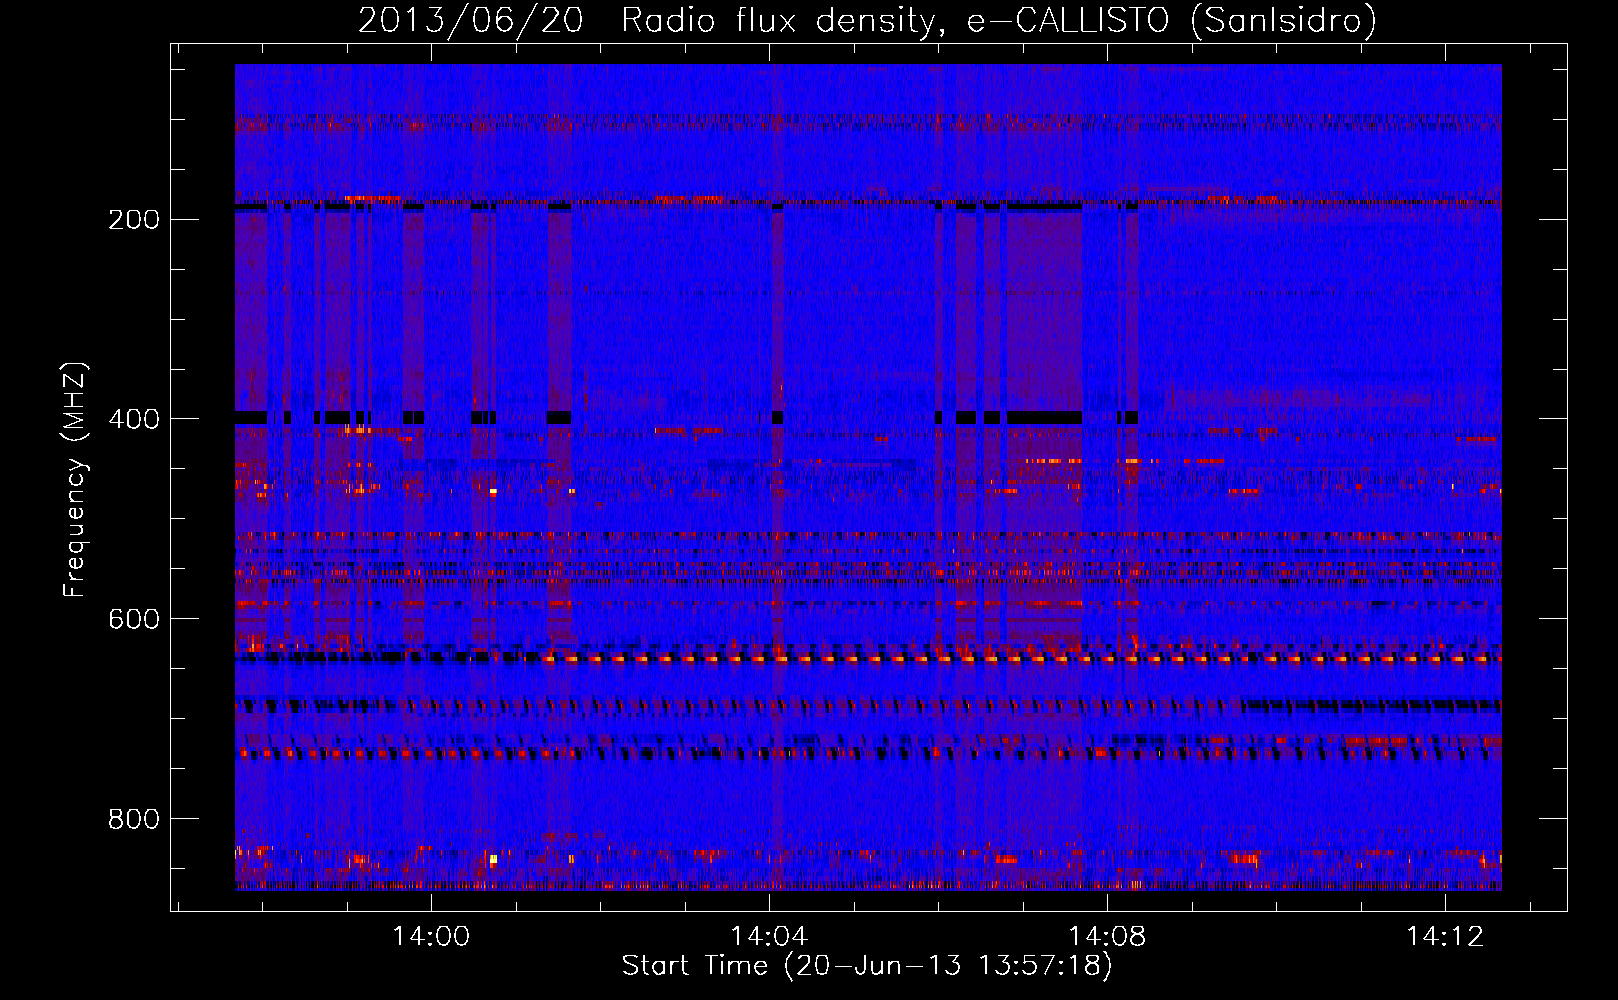Click the 14:12 time tick label
This screenshot has width=1618, height=1000.
click(x=1445, y=937)
